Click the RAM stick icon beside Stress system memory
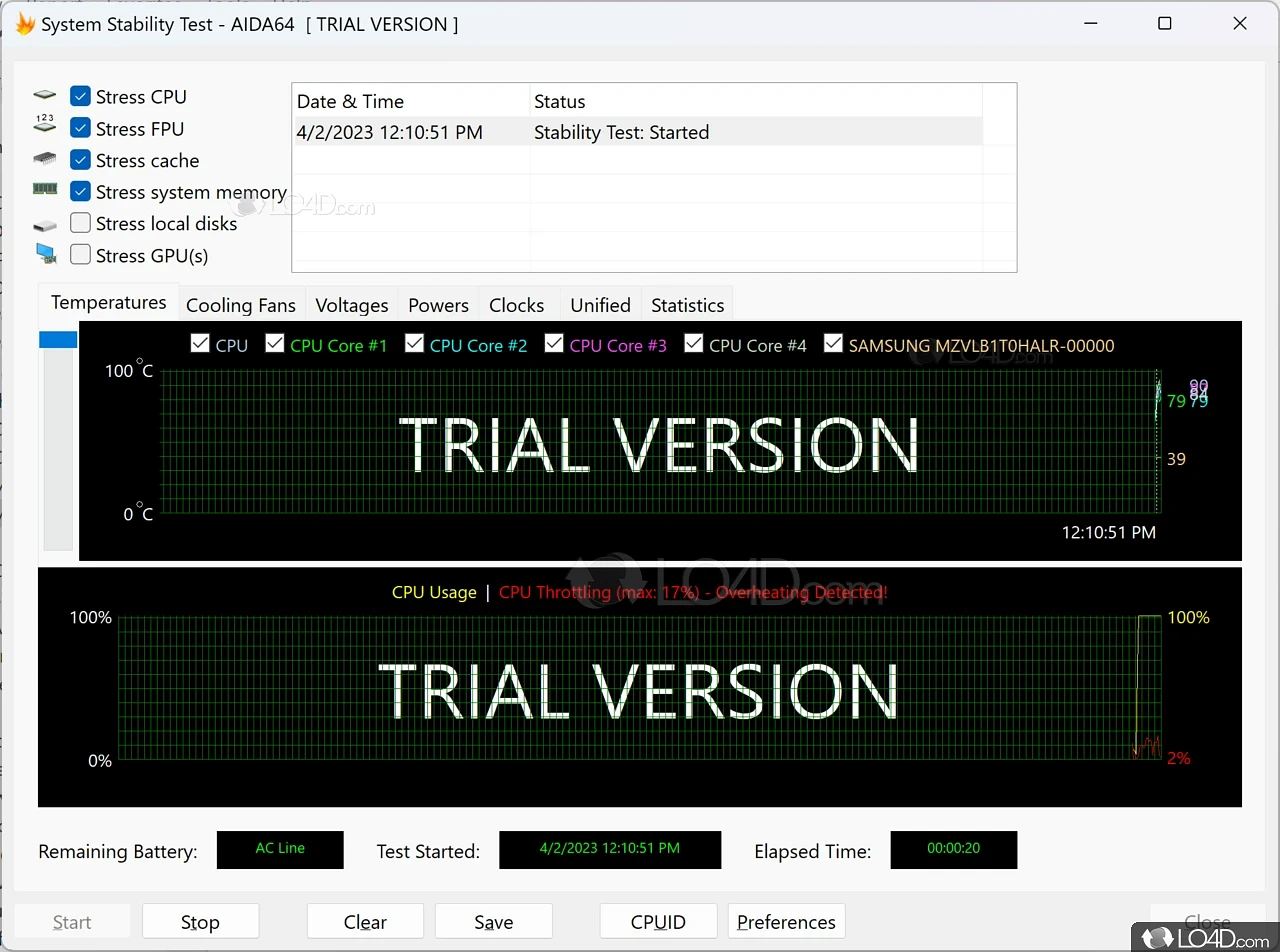The width and height of the screenshot is (1280, 952). [45, 188]
